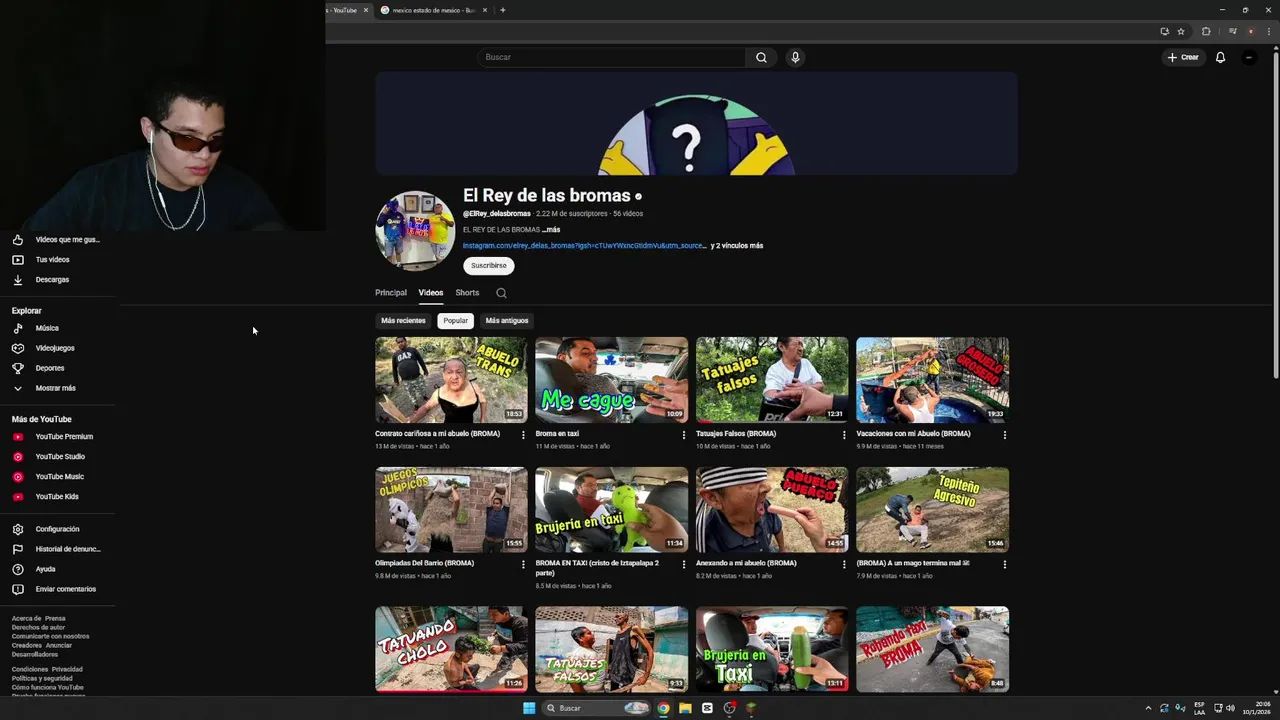Select the YouTube browser tab
This screenshot has width=1280, height=720.
point(348,10)
